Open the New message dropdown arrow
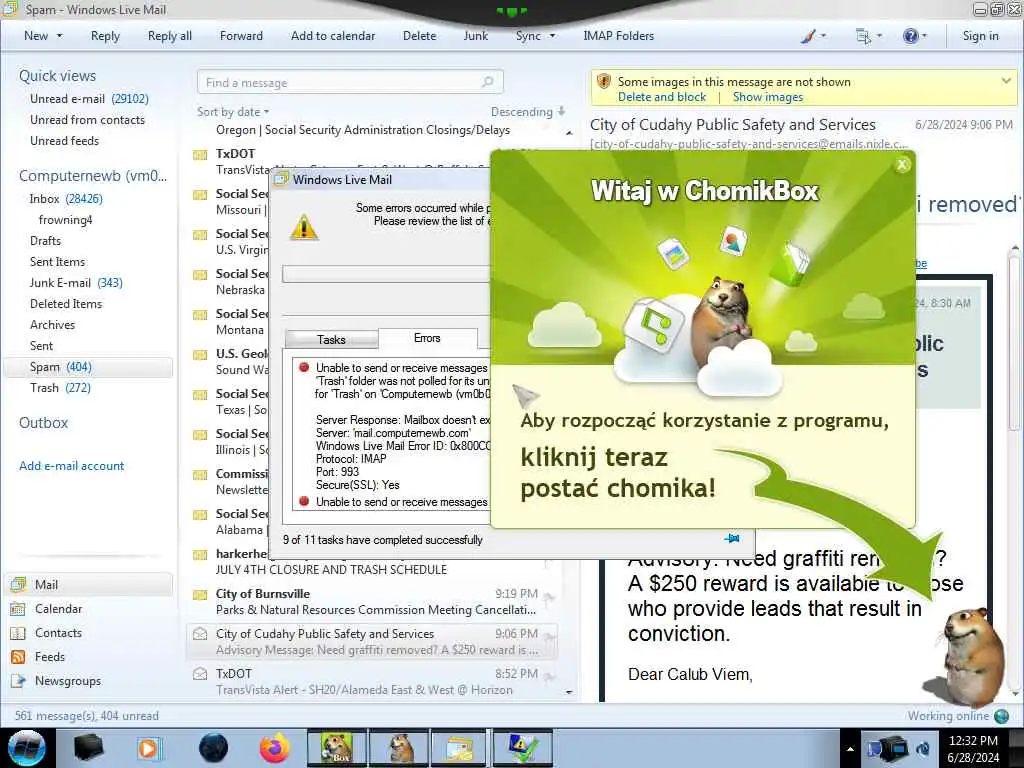Viewport: 1024px width, 768px height. 59,36
